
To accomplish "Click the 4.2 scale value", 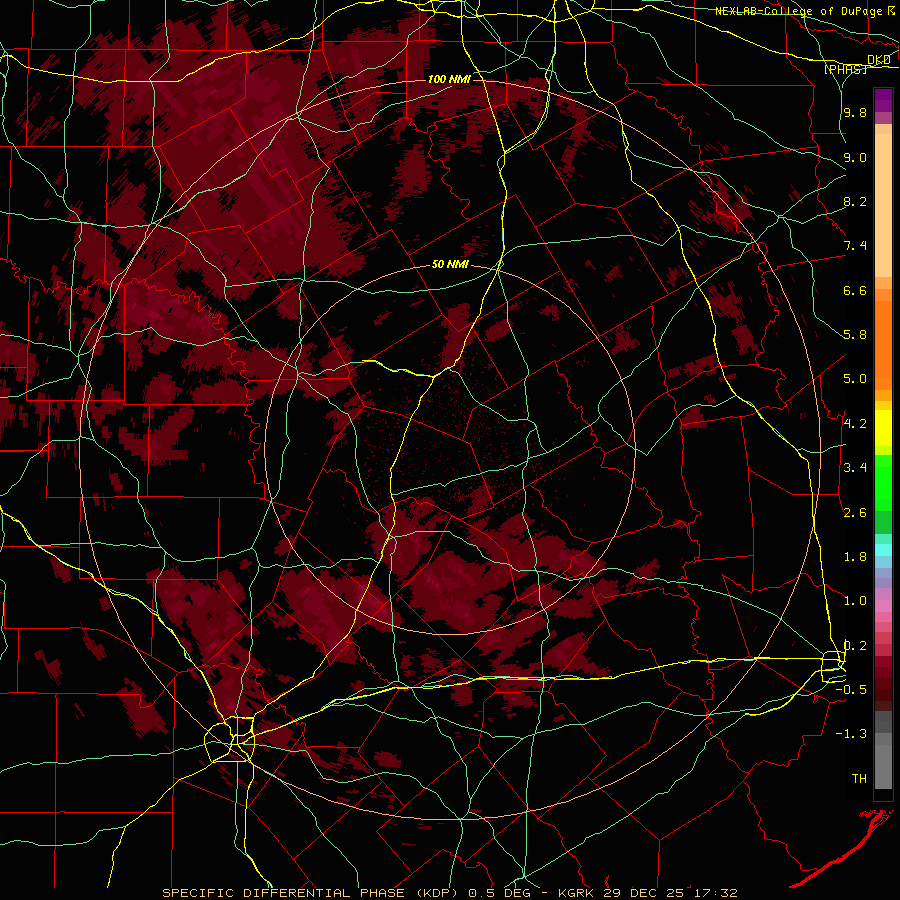I will tap(855, 424).
